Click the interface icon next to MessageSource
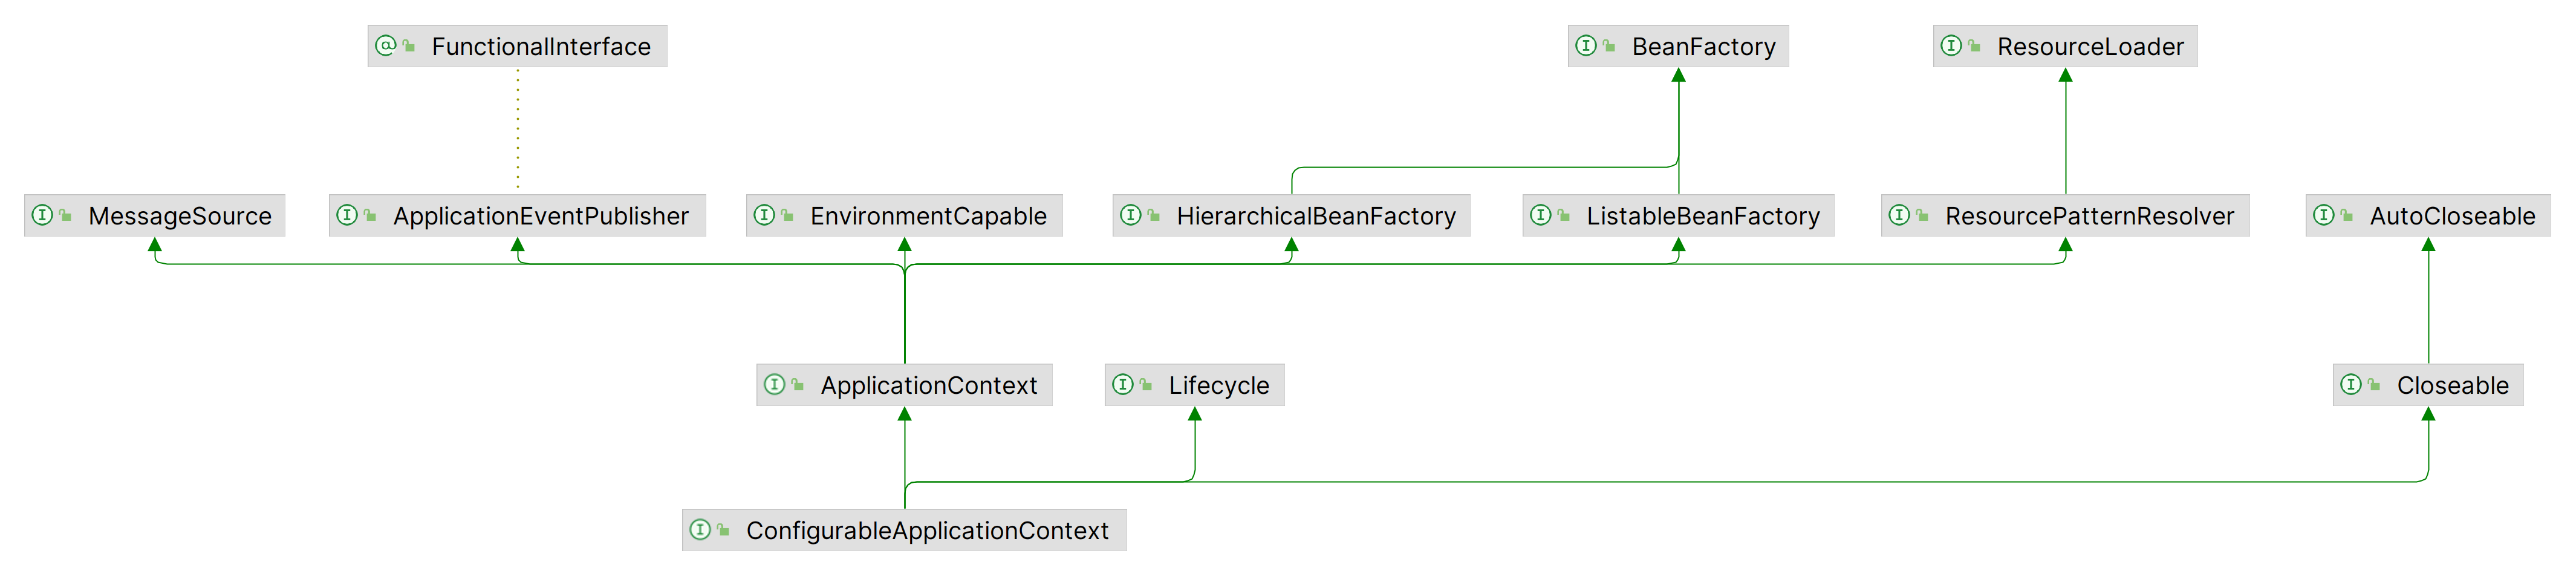This screenshot has height=576, width=2576. coord(42,215)
